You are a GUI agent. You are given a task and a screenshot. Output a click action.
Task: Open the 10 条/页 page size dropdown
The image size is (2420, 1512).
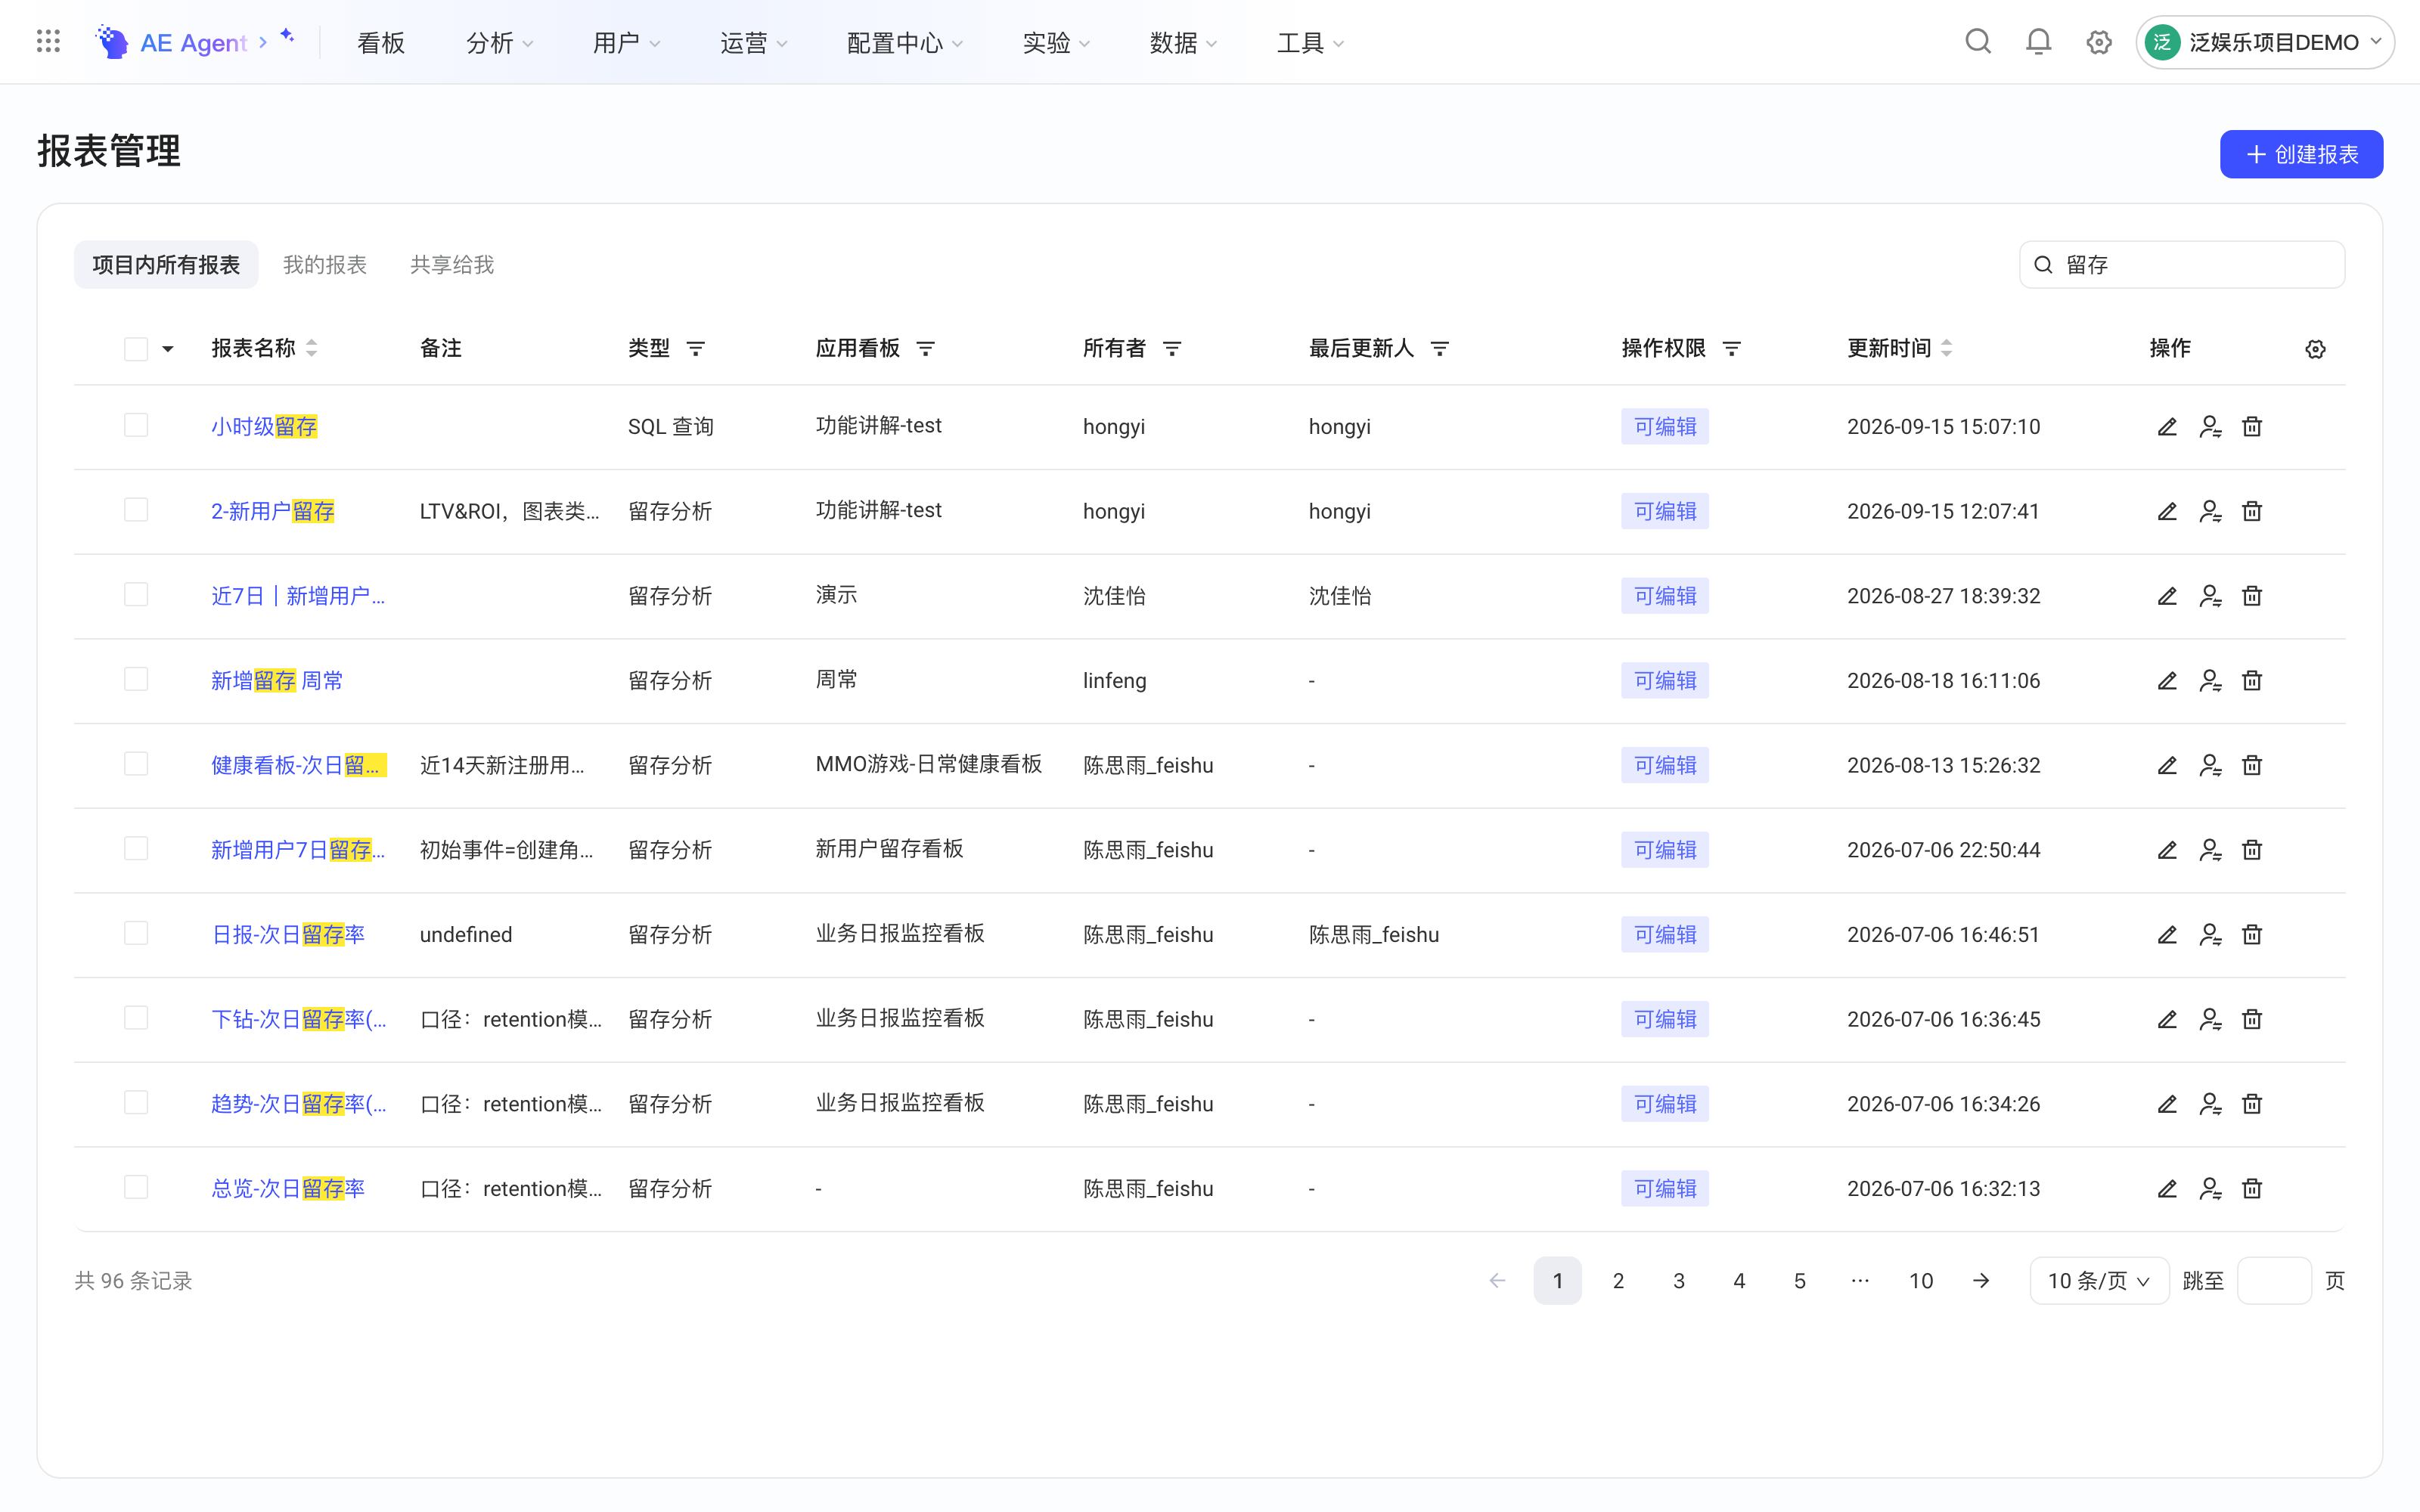pyautogui.click(x=2099, y=1281)
